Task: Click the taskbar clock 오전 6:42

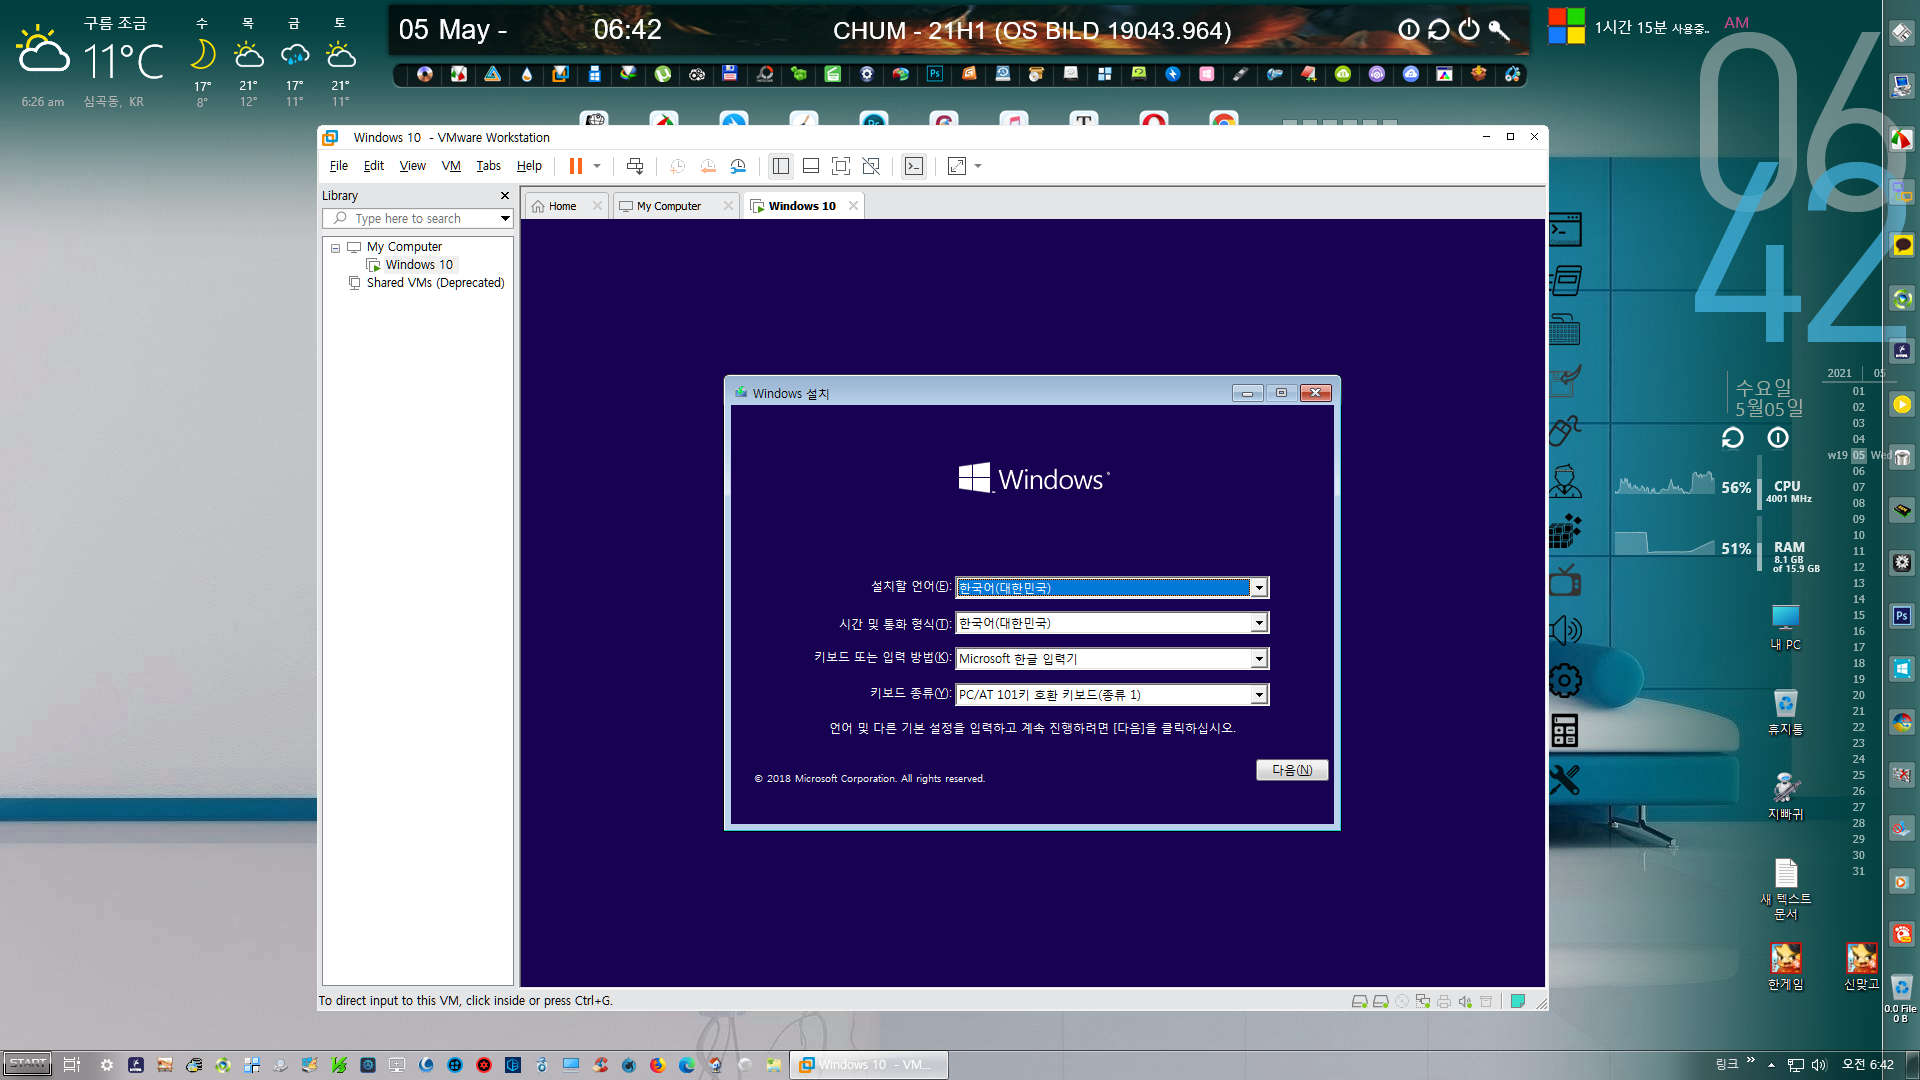Action: (1868, 1065)
